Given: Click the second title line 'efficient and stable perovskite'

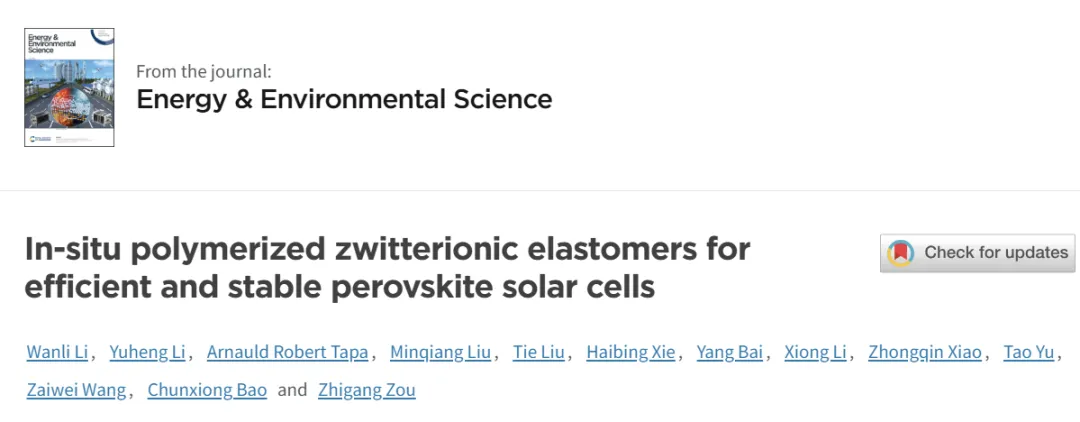Looking at the screenshot, I should 340,287.
